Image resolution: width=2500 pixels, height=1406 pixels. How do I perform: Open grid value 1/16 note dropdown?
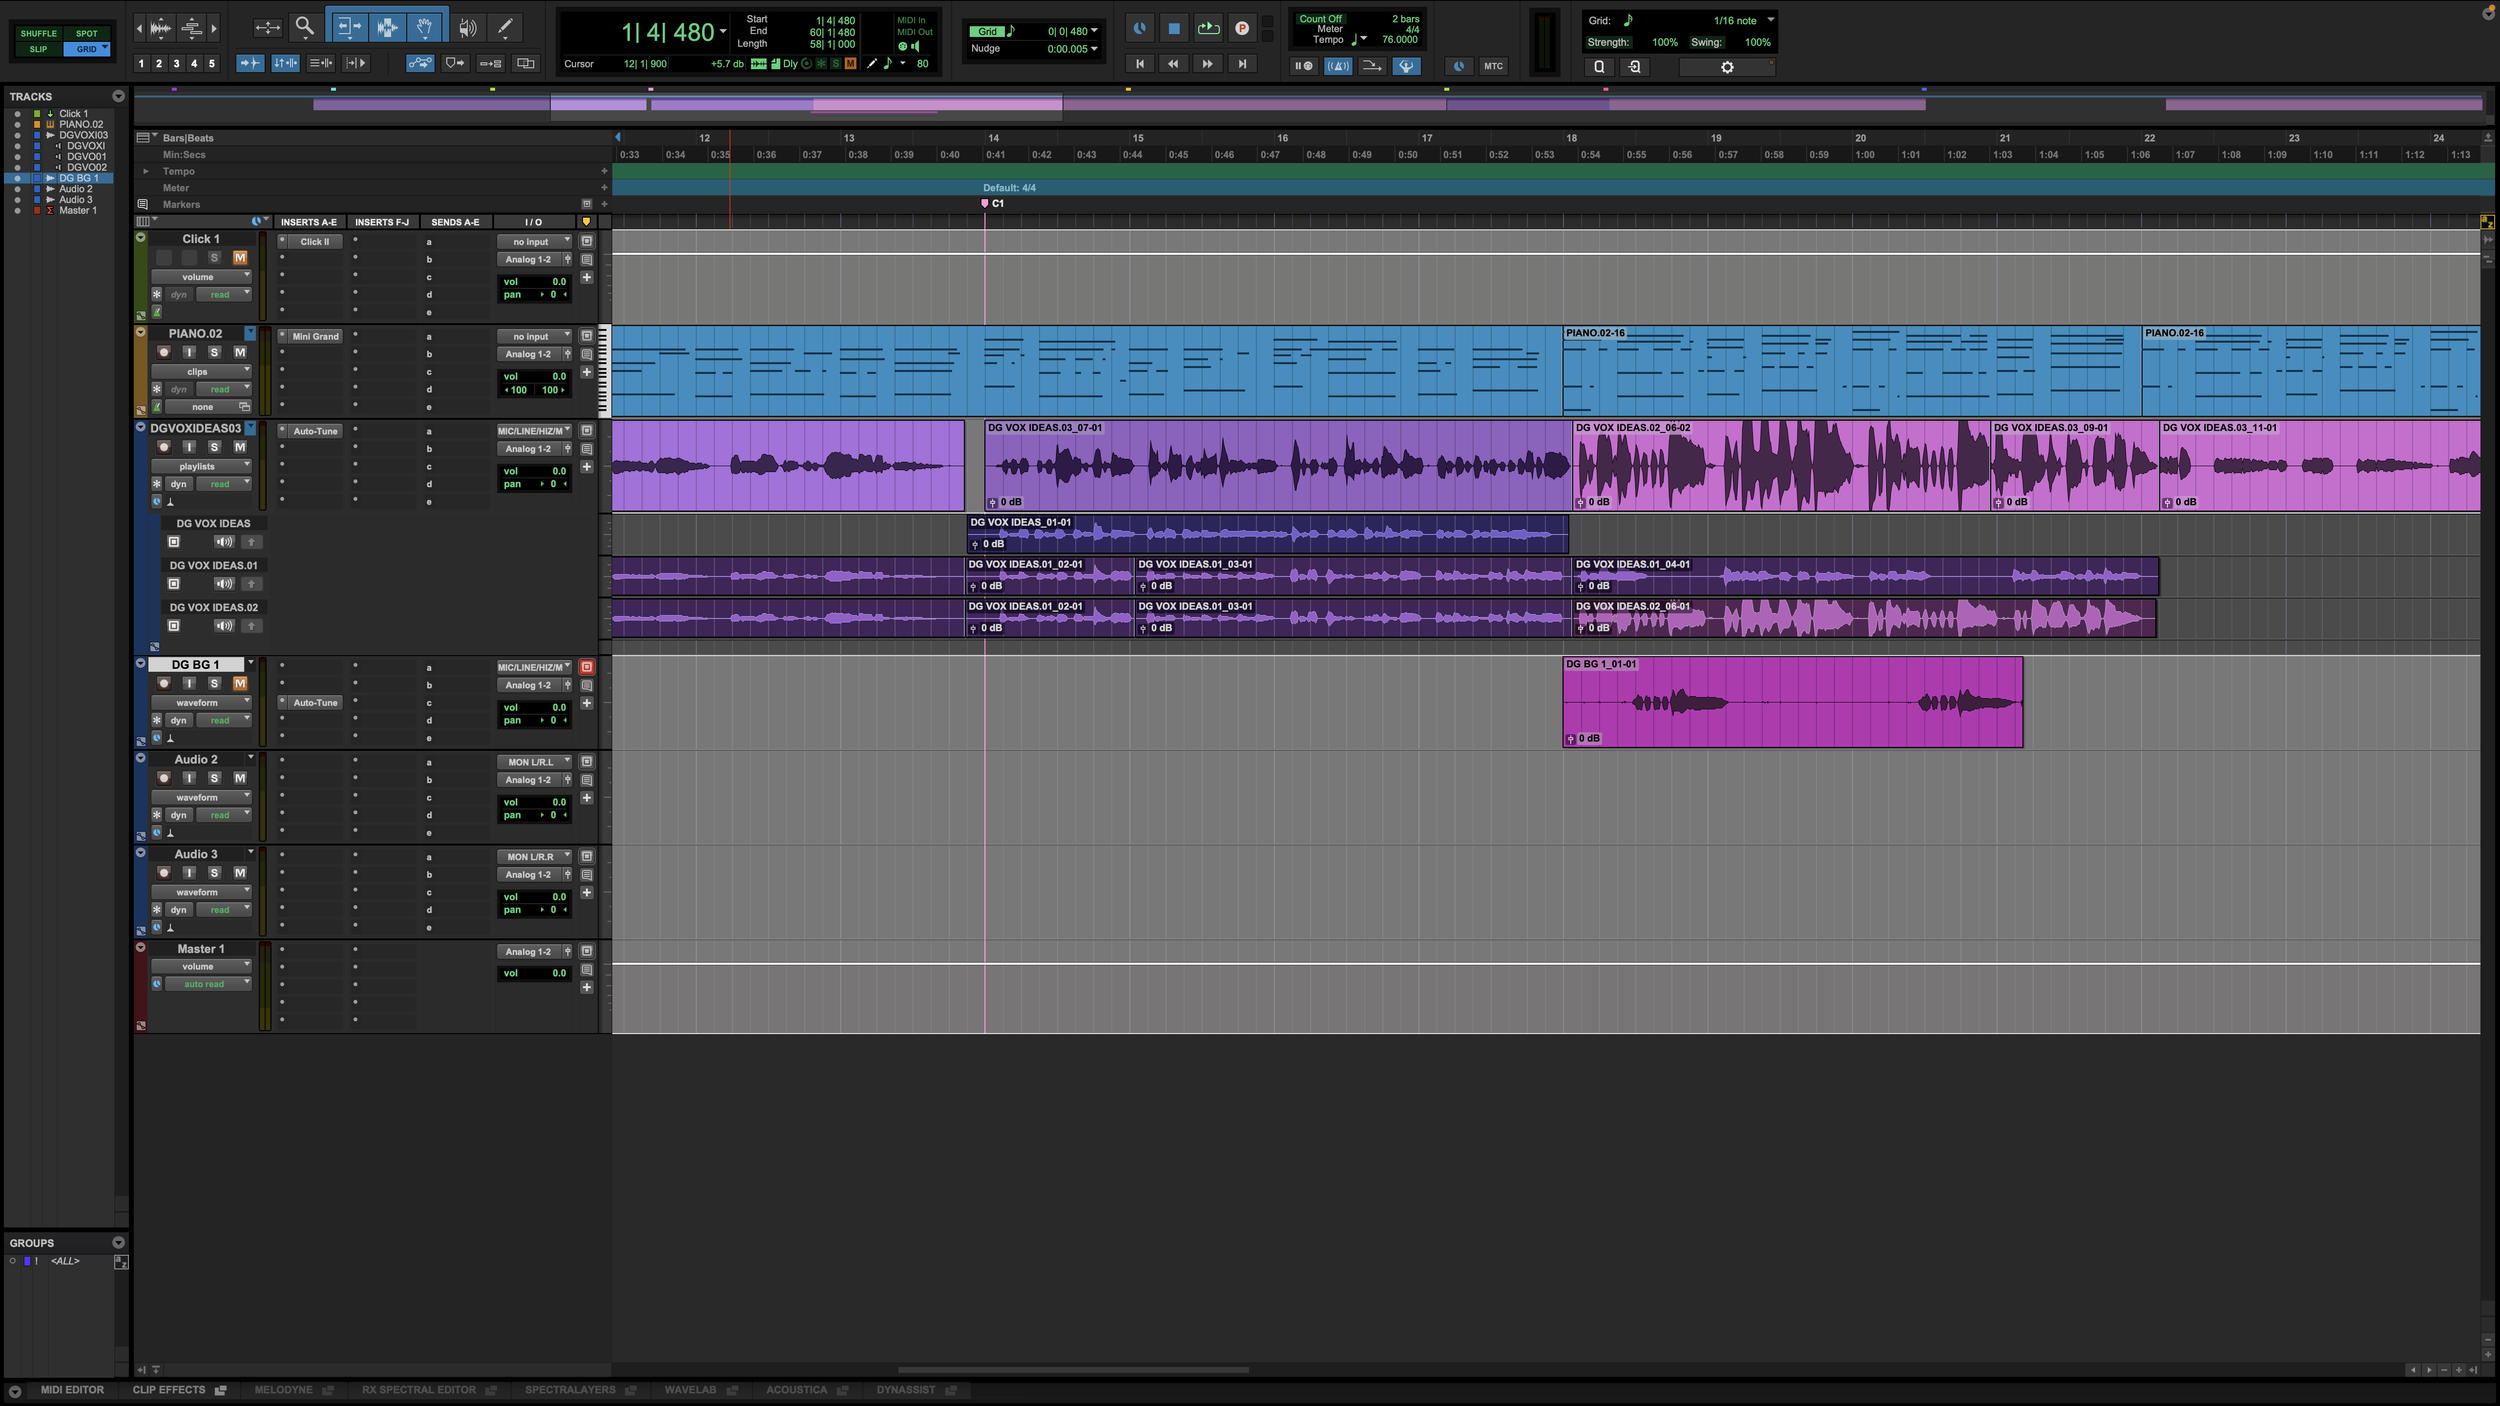coord(1742,20)
